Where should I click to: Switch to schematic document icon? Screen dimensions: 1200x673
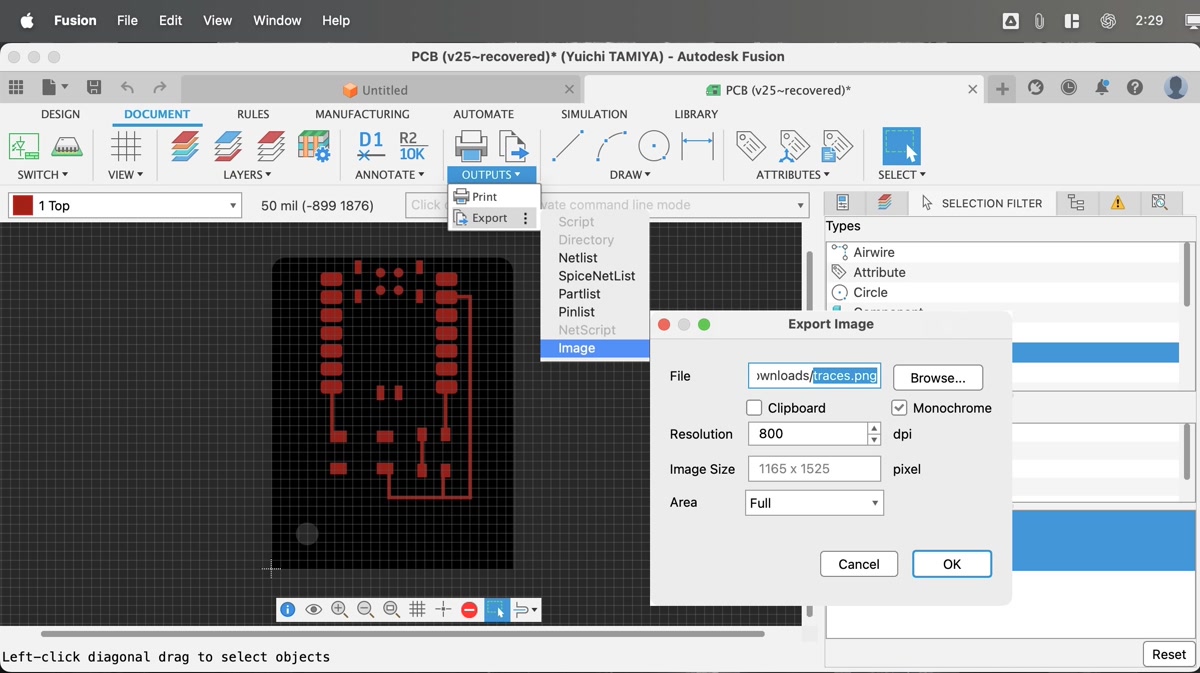coord(24,146)
